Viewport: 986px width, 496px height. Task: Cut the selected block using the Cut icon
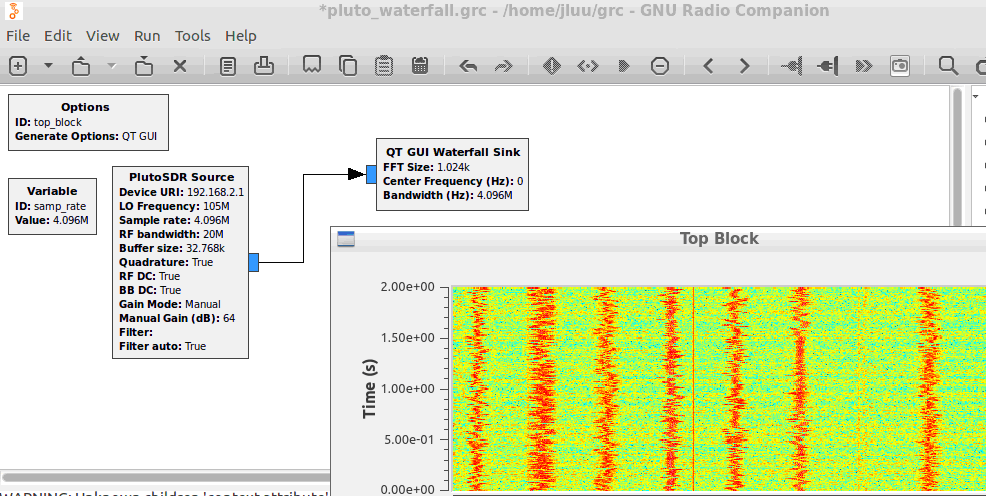click(312, 65)
